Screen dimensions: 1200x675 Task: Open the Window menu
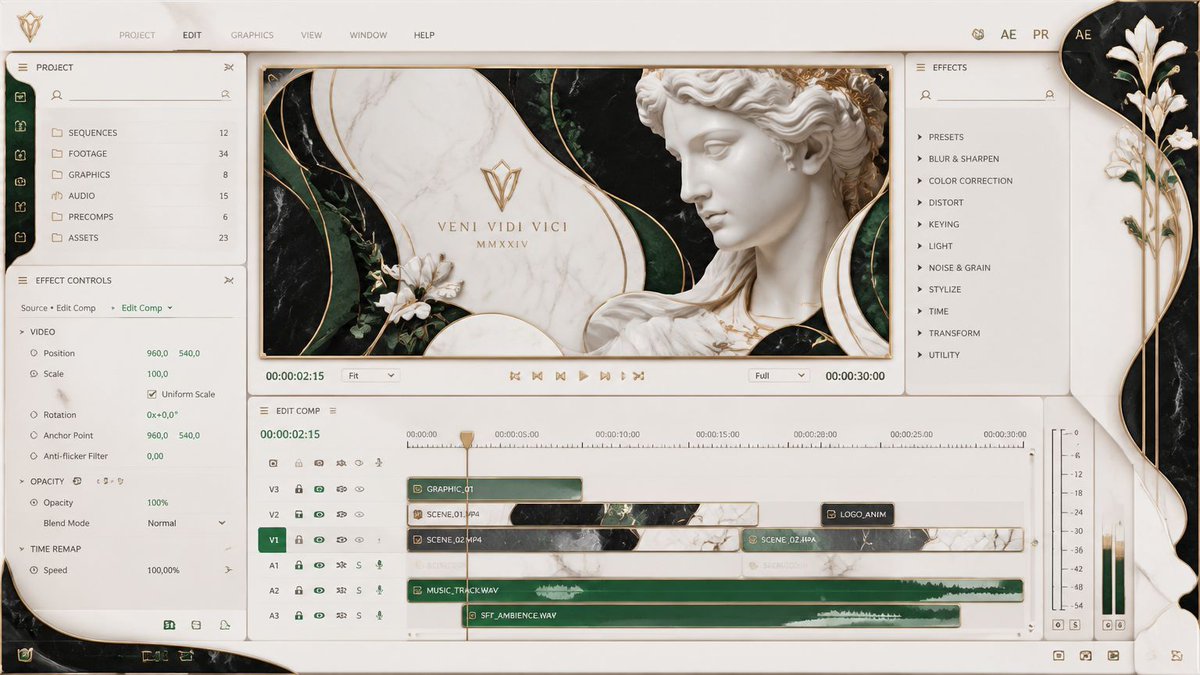click(368, 35)
